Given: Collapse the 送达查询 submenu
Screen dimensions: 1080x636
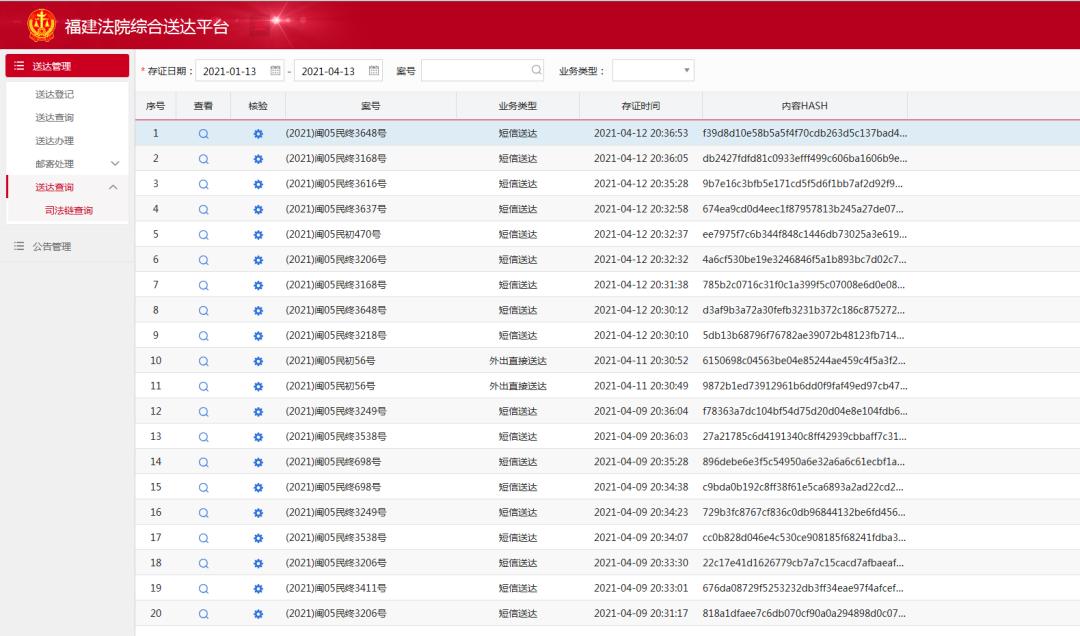Looking at the screenshot, I should coord(114,187).
